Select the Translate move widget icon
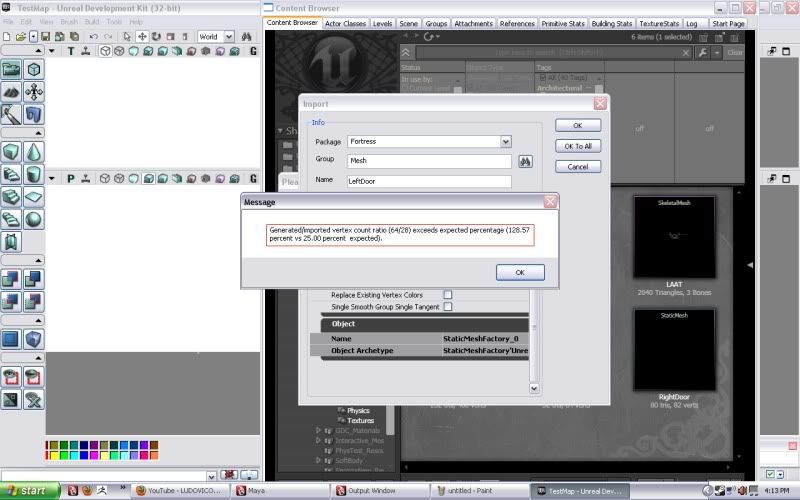 (x=142, y=37)
